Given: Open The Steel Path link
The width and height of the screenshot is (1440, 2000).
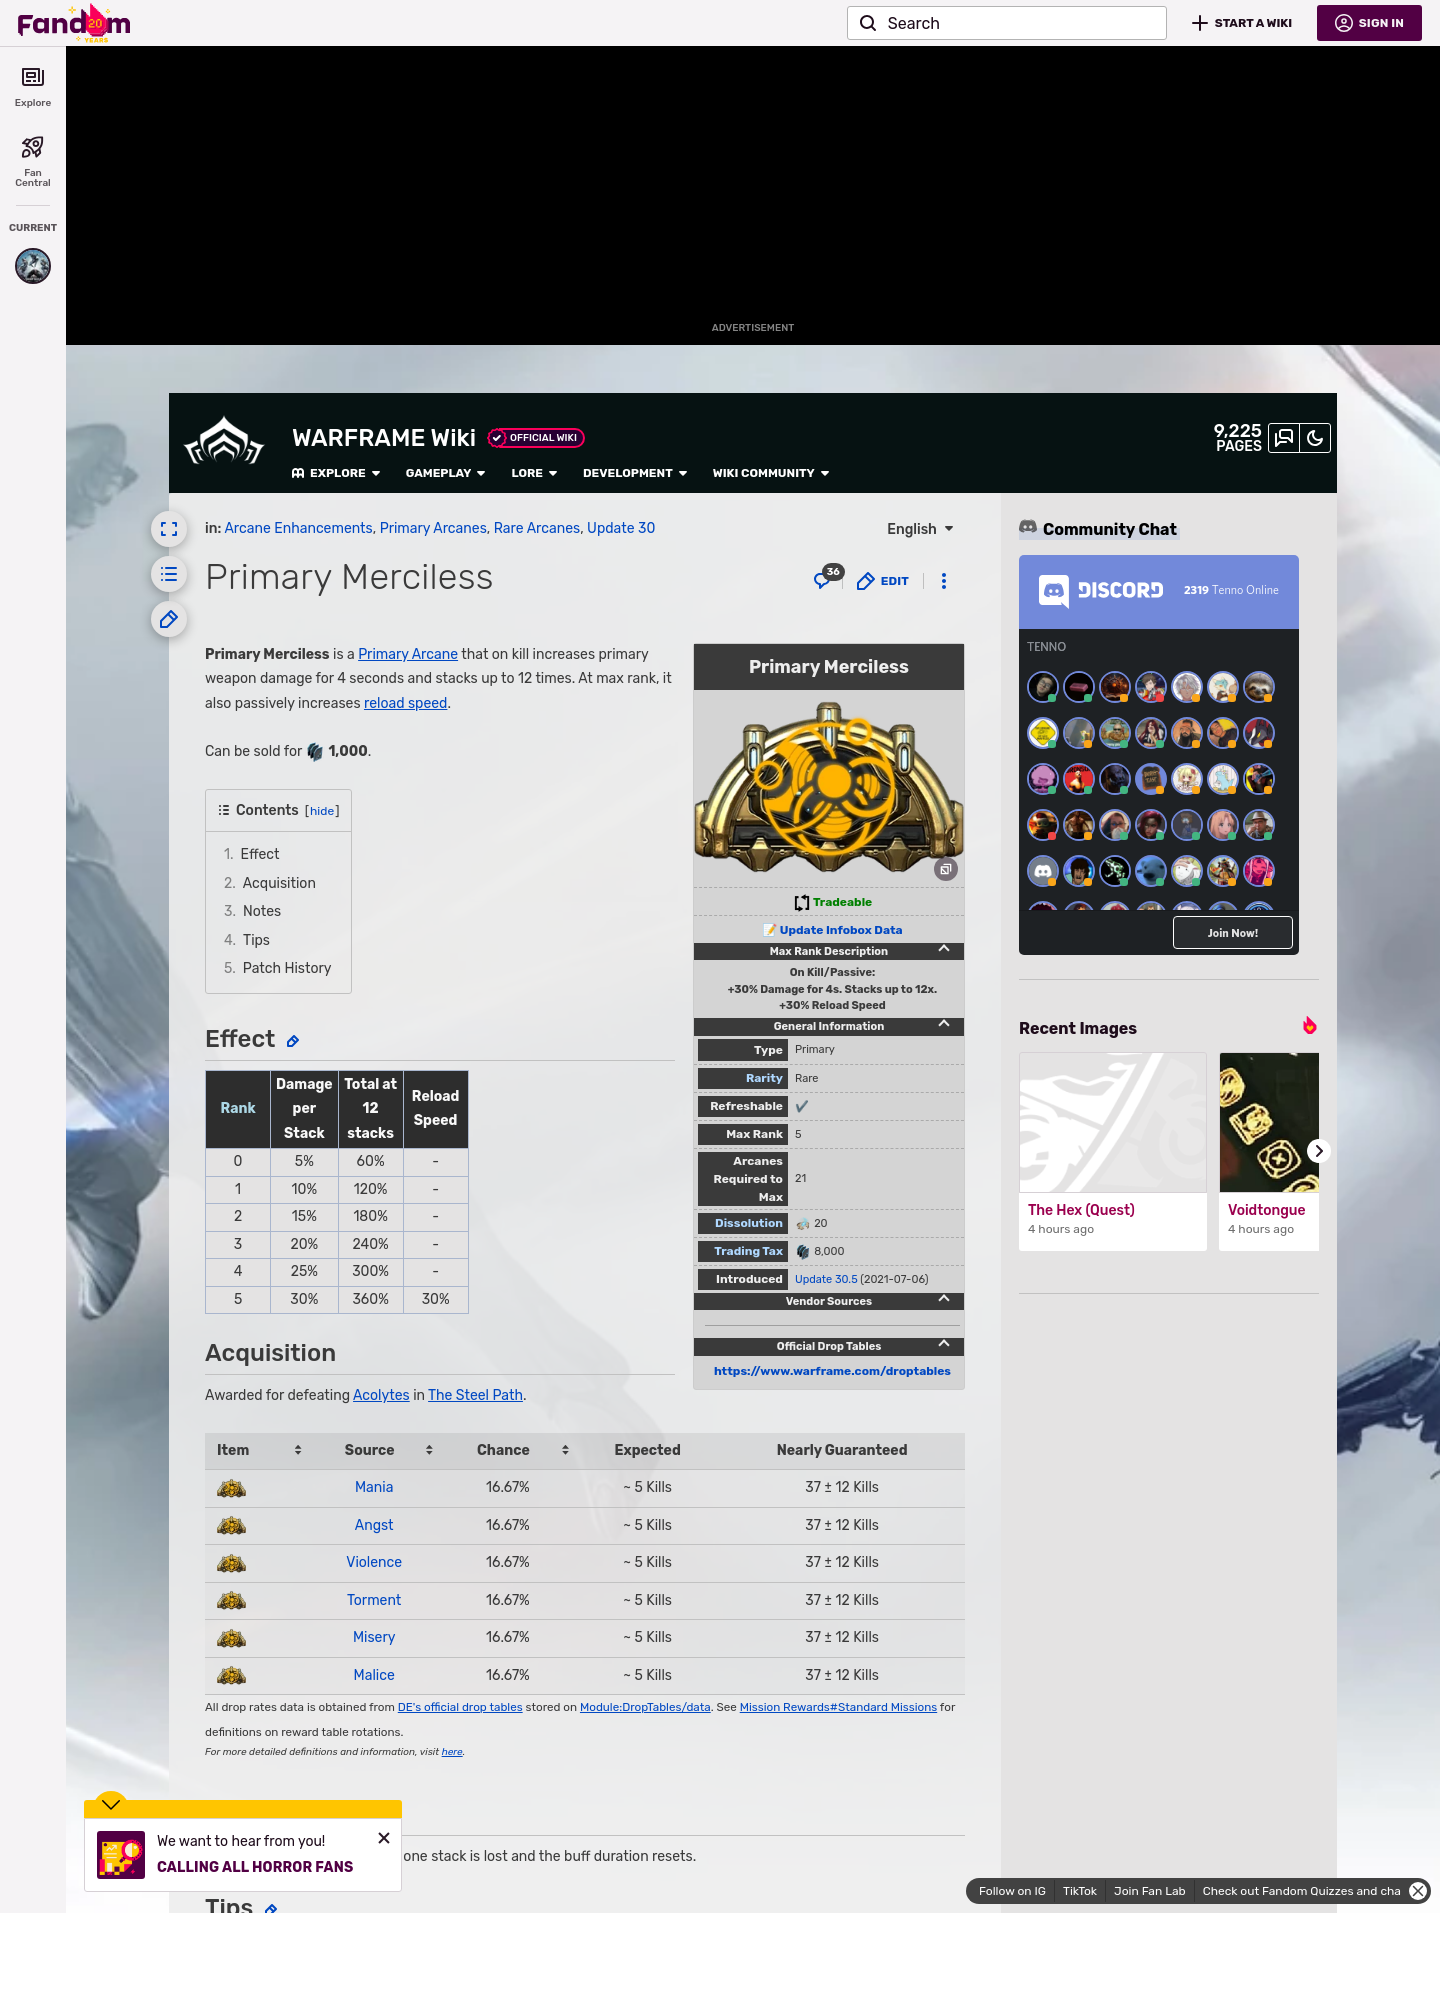Looking at the screenshot, I should [475, 1395].
